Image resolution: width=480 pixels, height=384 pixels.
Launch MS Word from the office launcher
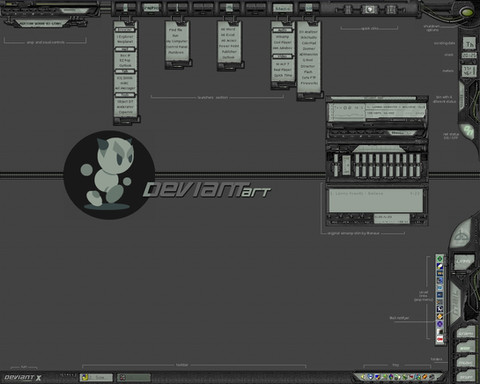tap(228, 29)
